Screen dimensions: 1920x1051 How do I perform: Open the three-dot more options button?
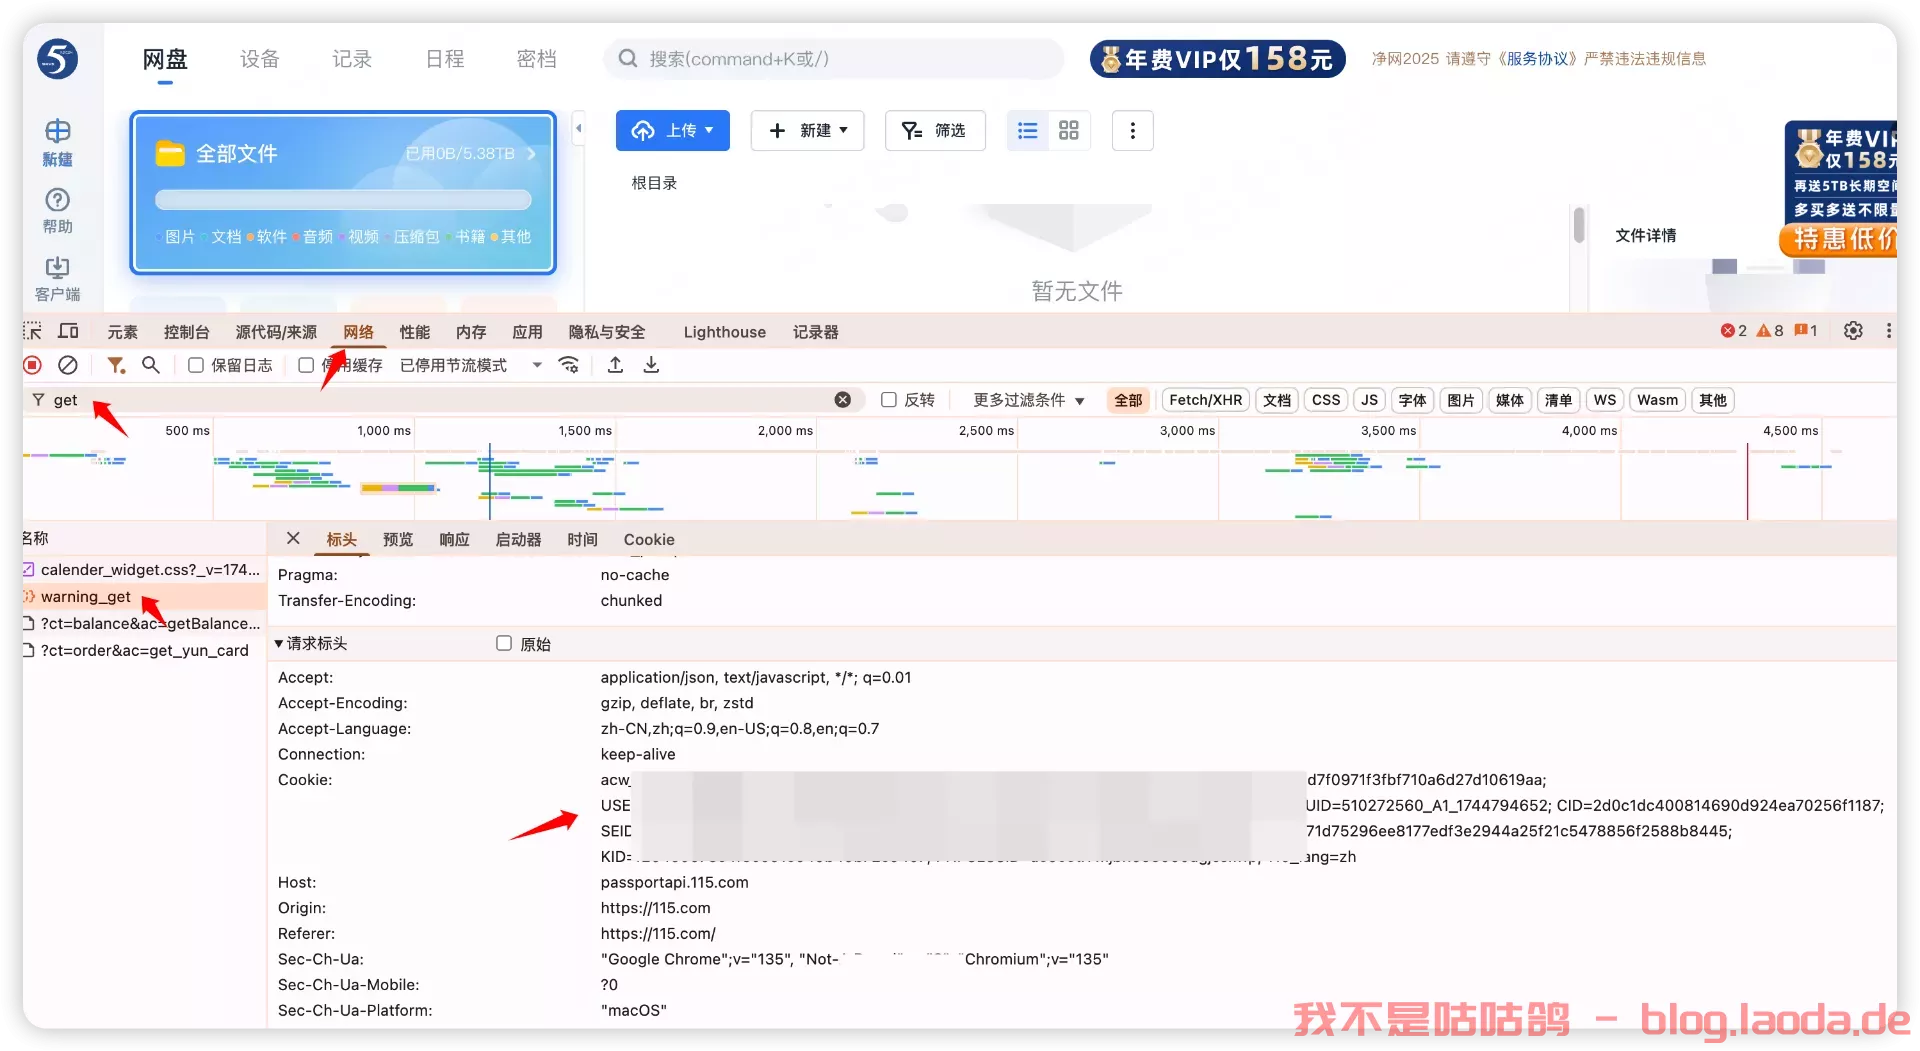pos(1132,131)
